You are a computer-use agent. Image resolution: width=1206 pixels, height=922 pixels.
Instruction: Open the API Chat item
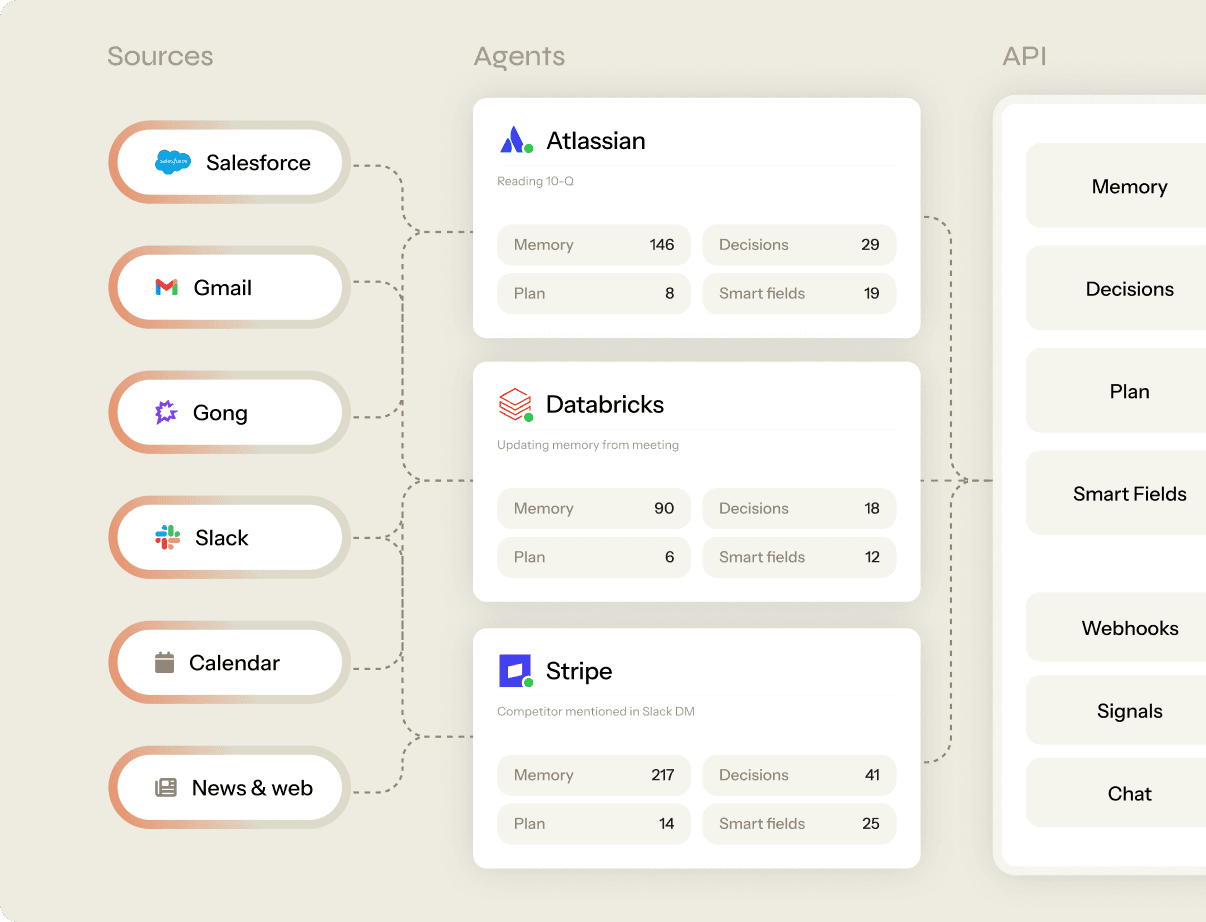(x=1116, y=793)
